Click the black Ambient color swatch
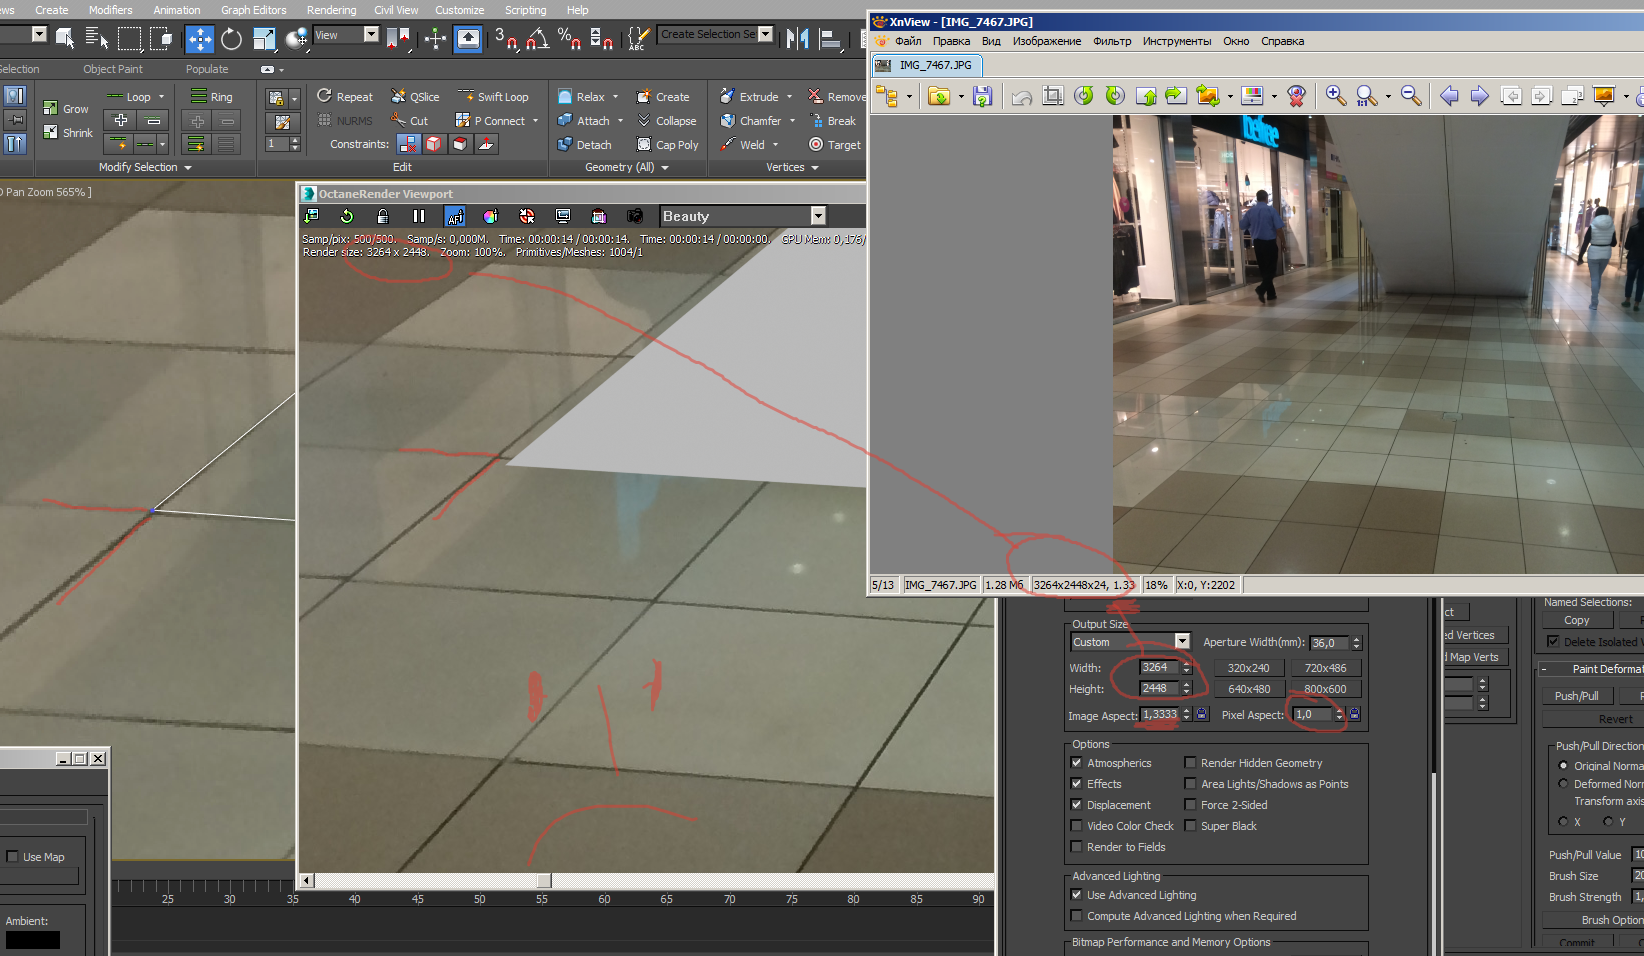 point(33,940)
